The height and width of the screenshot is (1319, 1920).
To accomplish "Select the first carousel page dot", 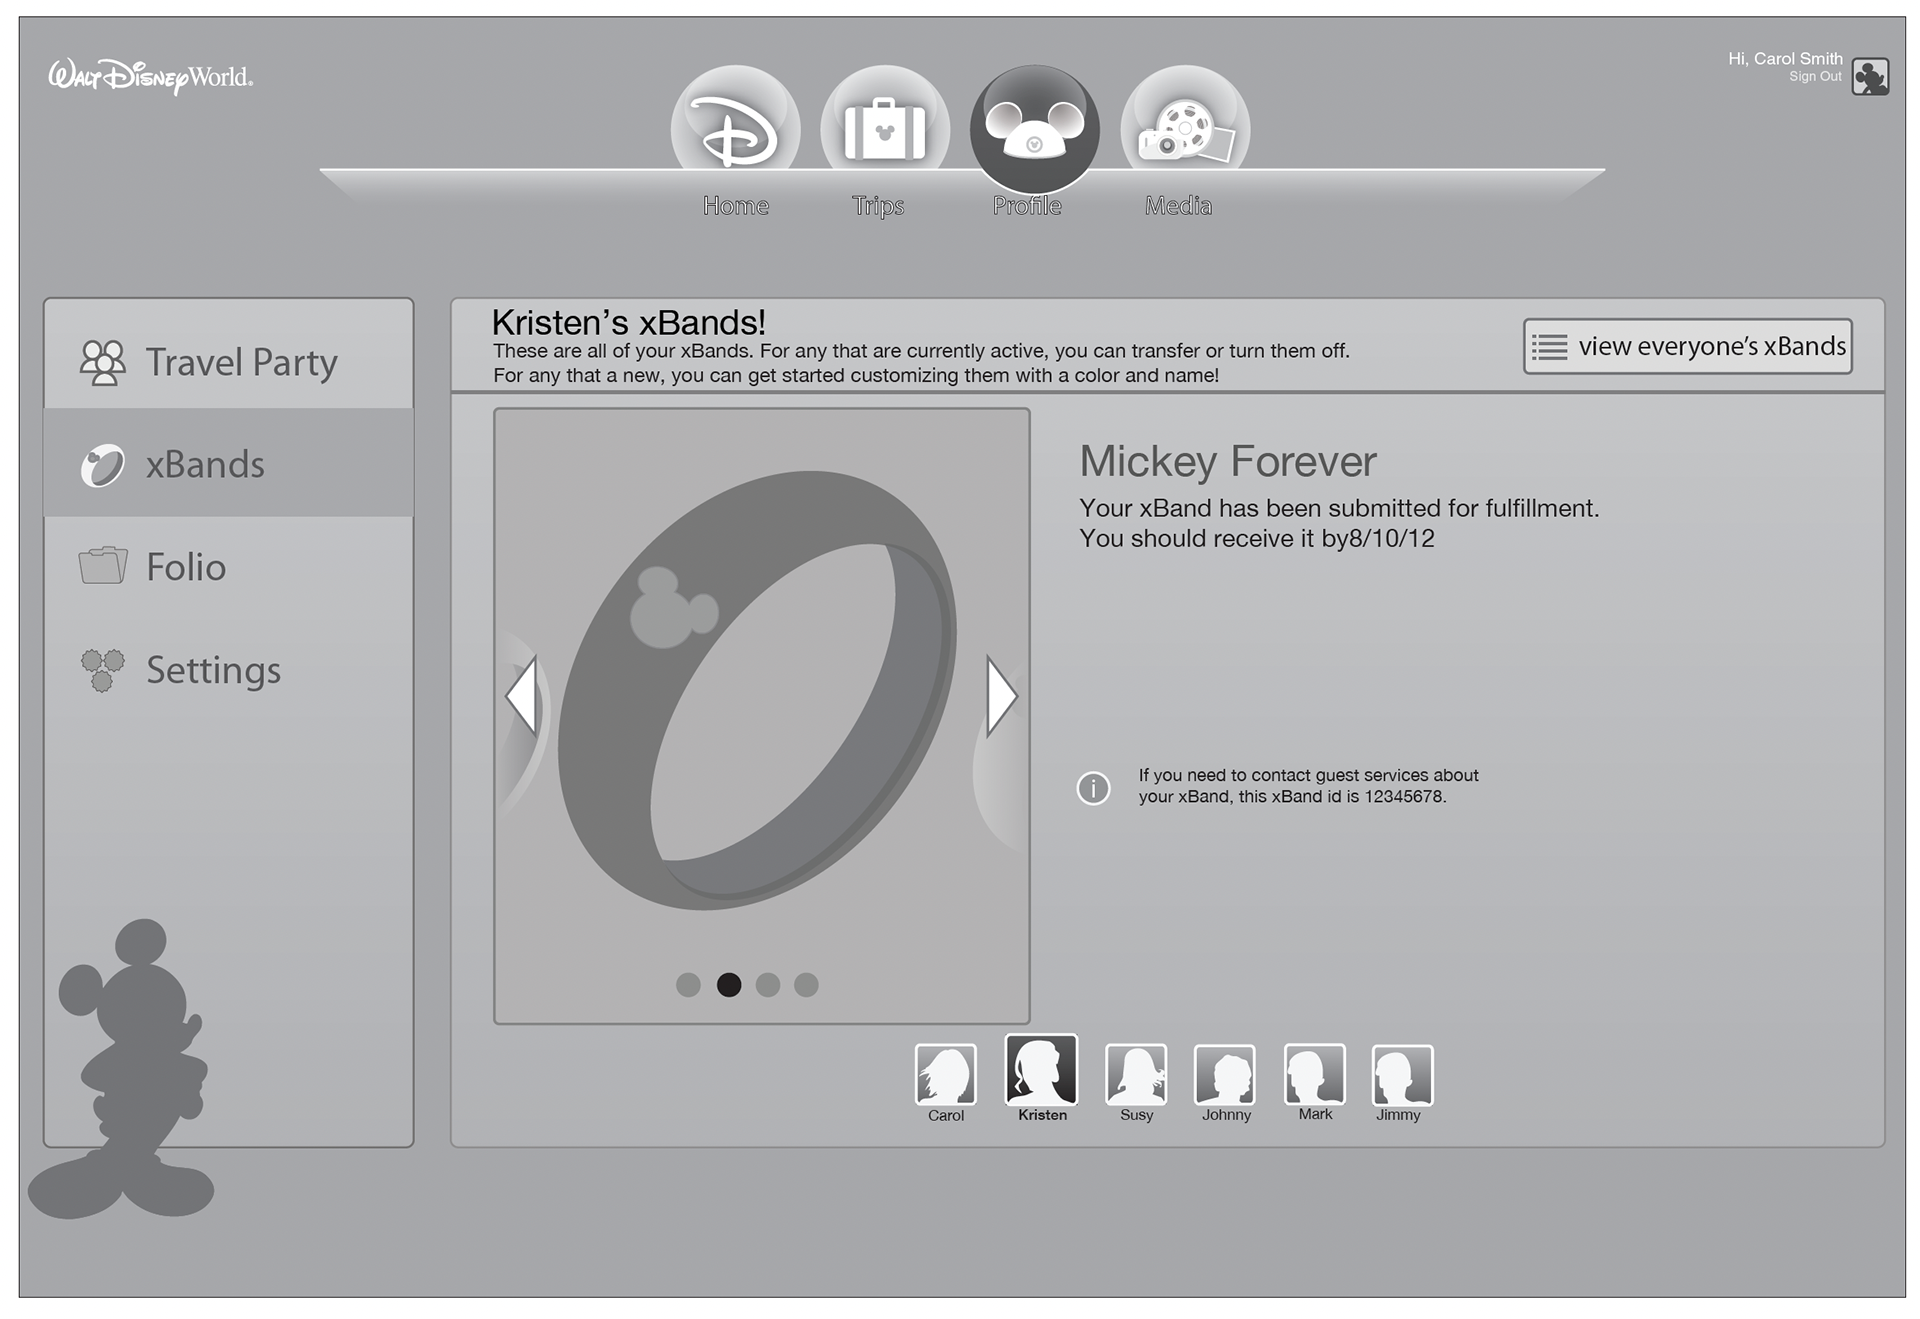I will point(688,985).
